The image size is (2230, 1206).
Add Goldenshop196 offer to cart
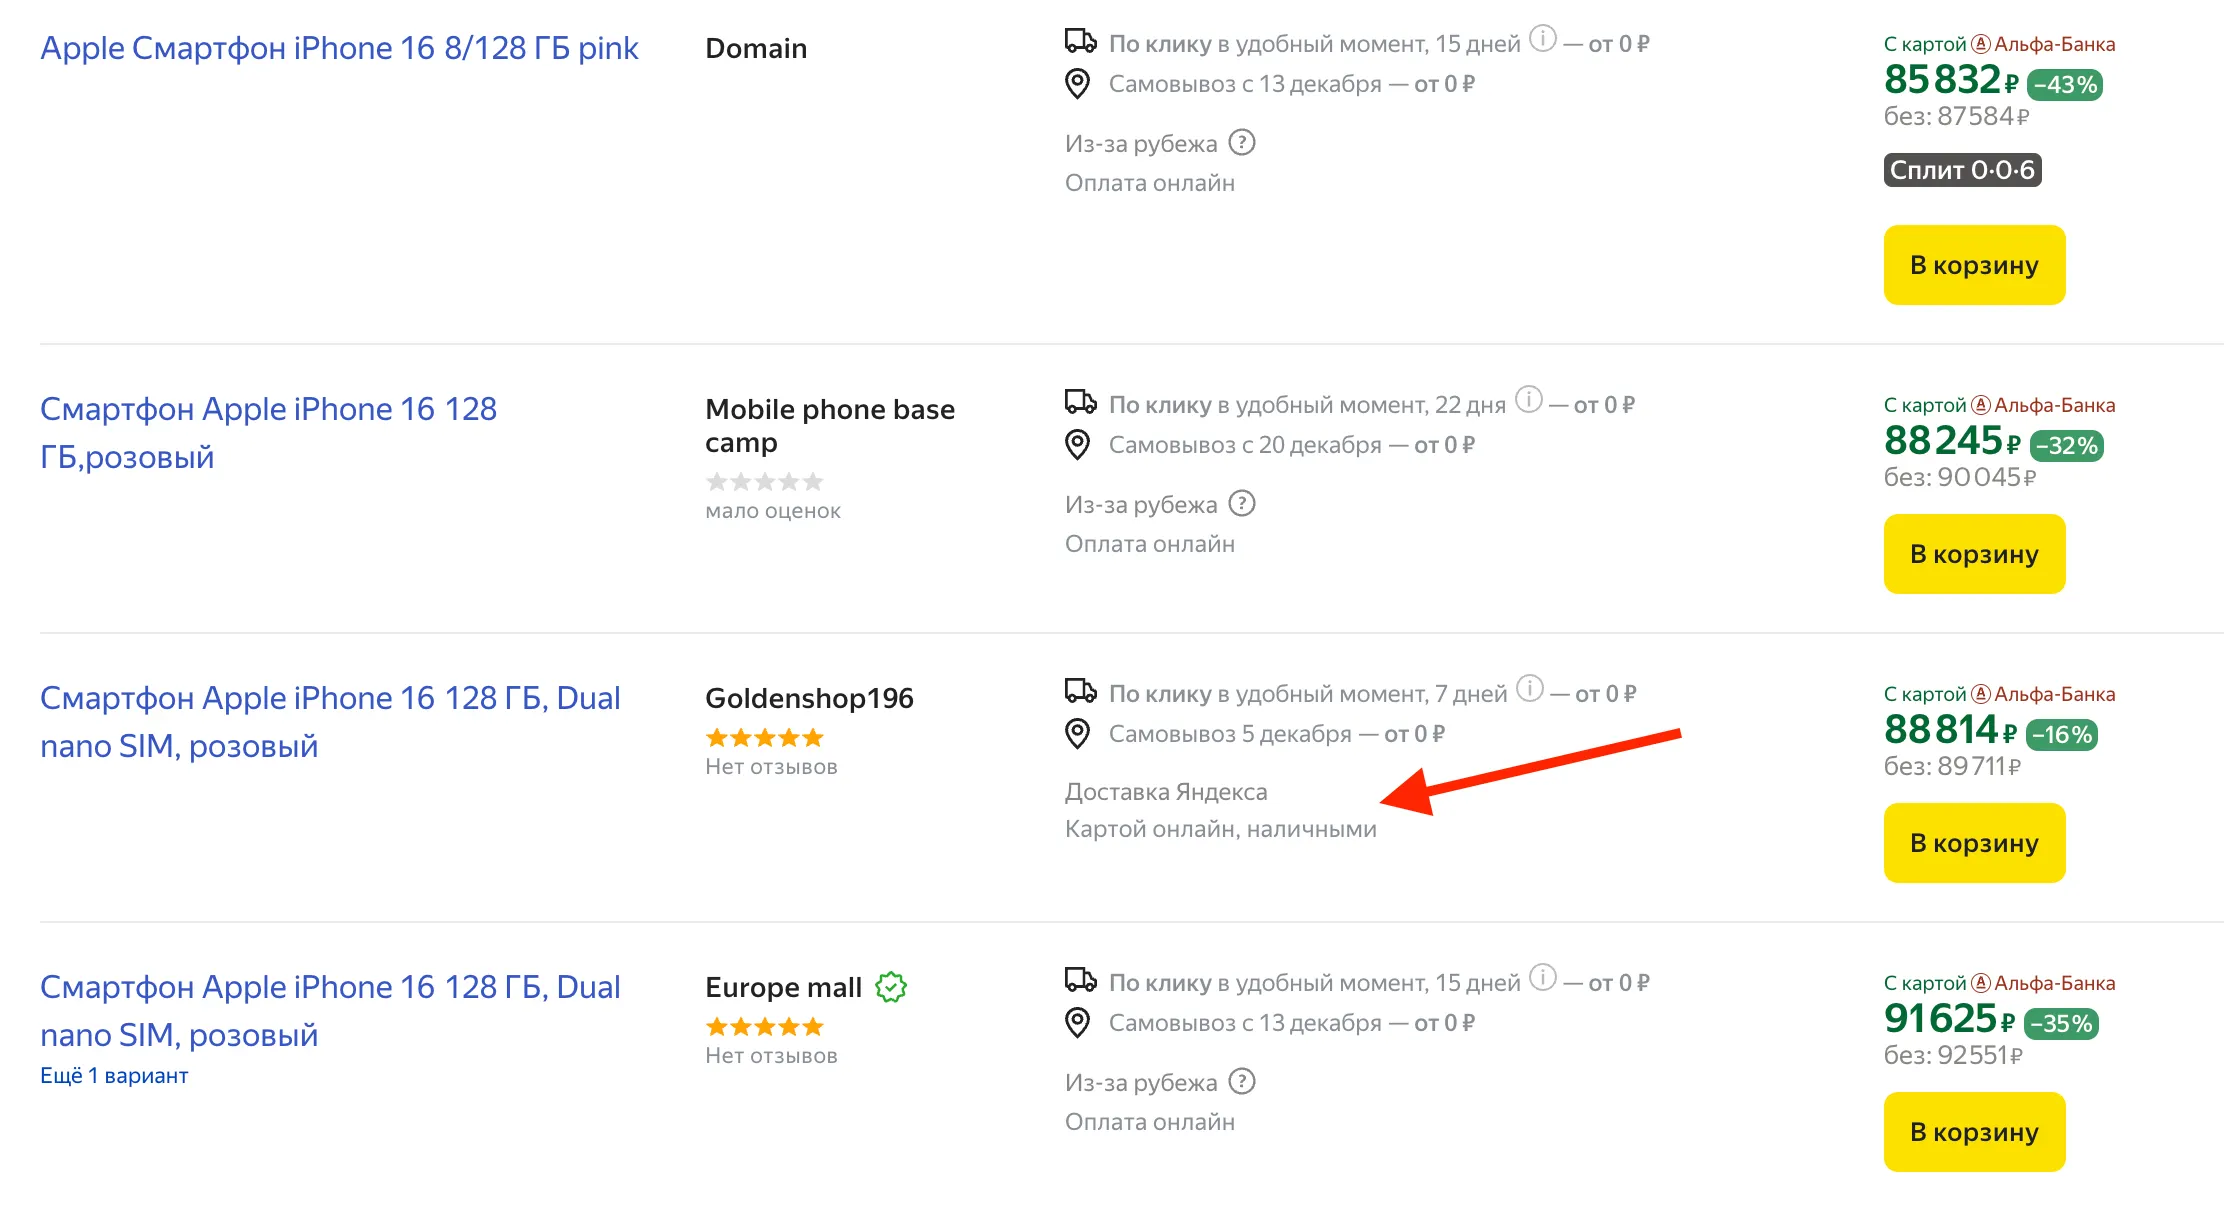point(1973,843)
